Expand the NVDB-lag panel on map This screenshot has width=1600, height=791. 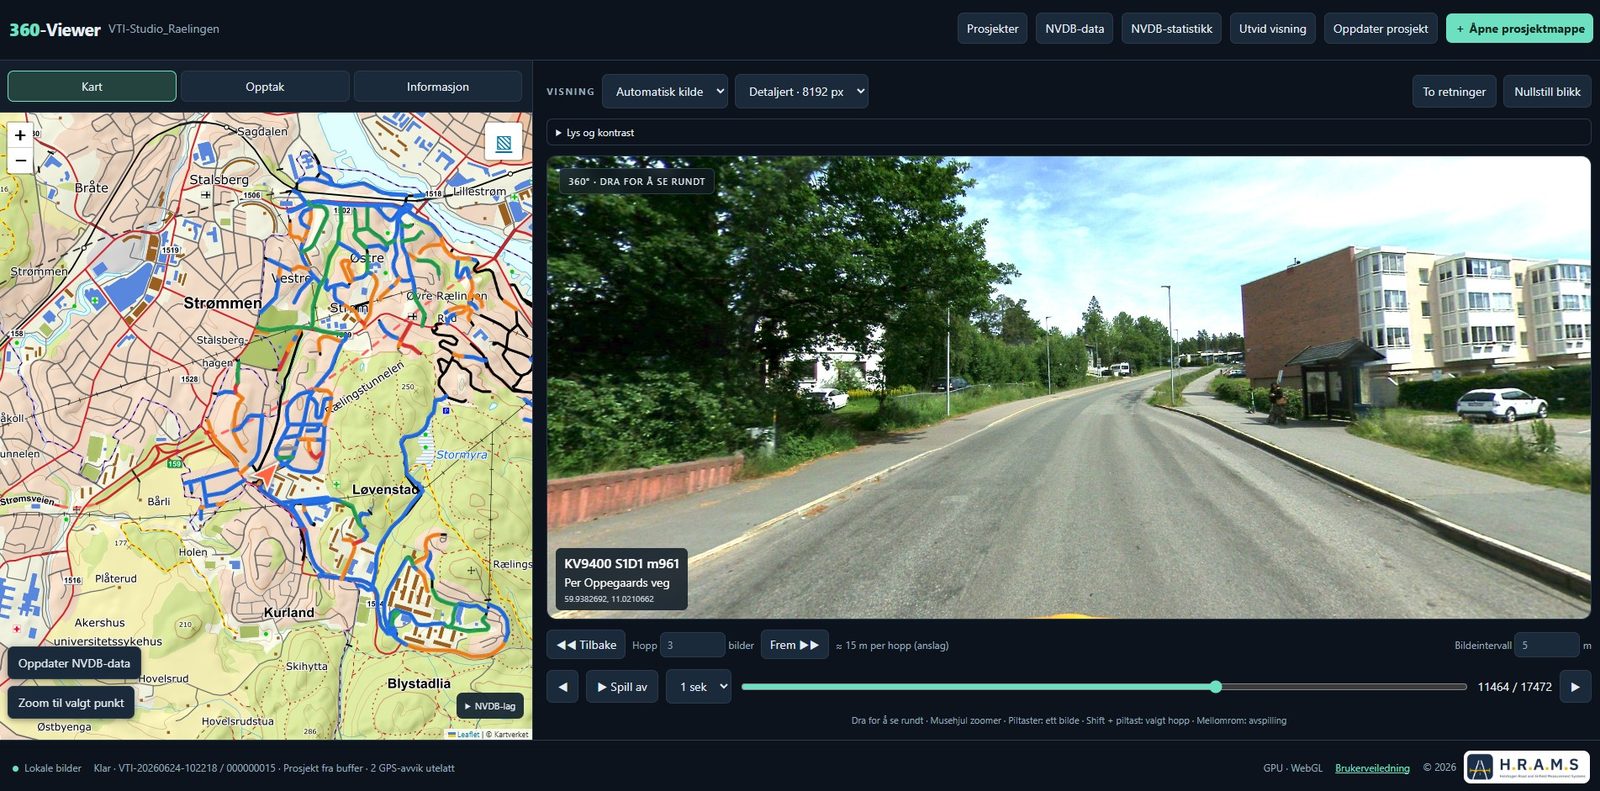click(x=490, y=706)
